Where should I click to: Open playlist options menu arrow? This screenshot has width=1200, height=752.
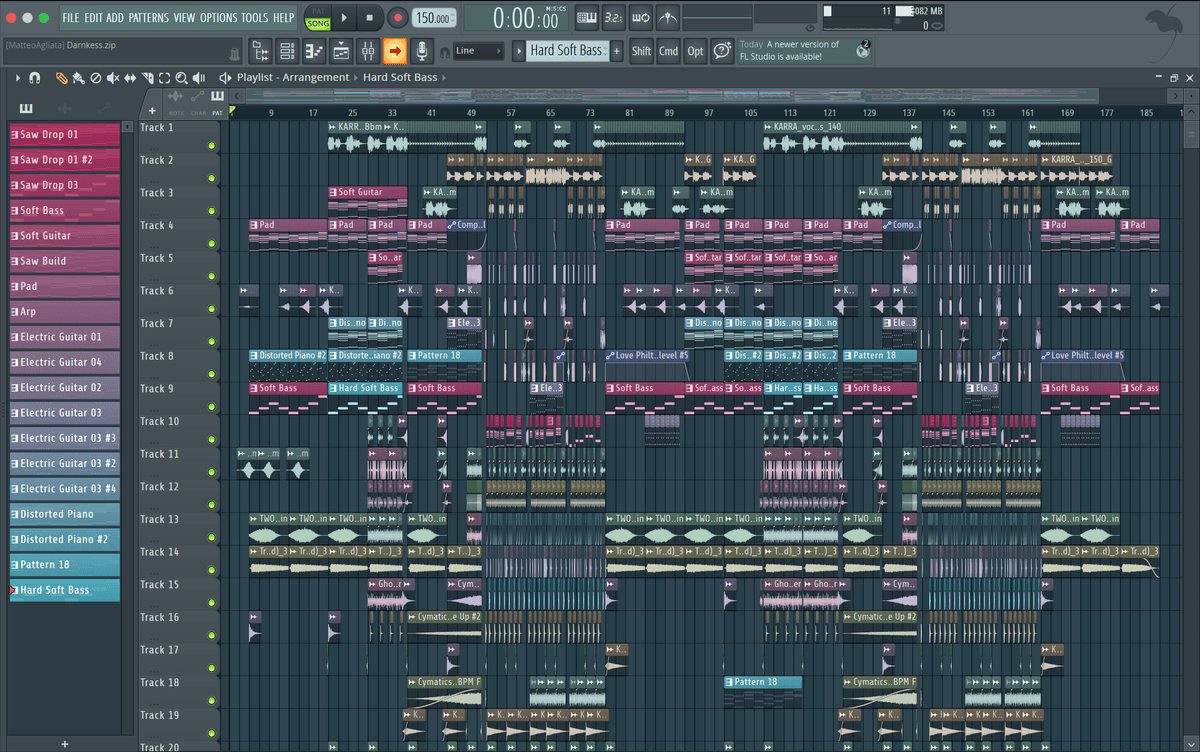17,77
